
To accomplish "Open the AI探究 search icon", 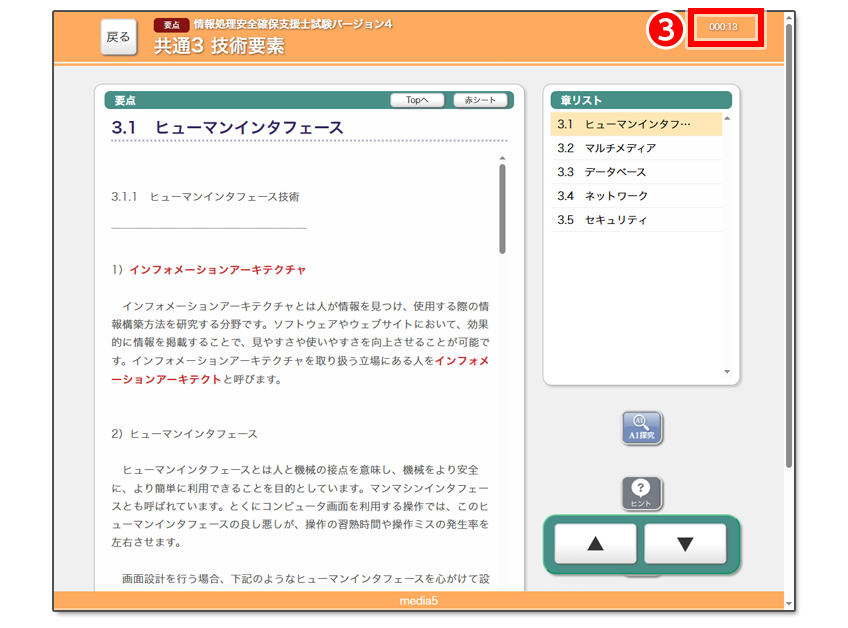I will (x=641, y=428).
